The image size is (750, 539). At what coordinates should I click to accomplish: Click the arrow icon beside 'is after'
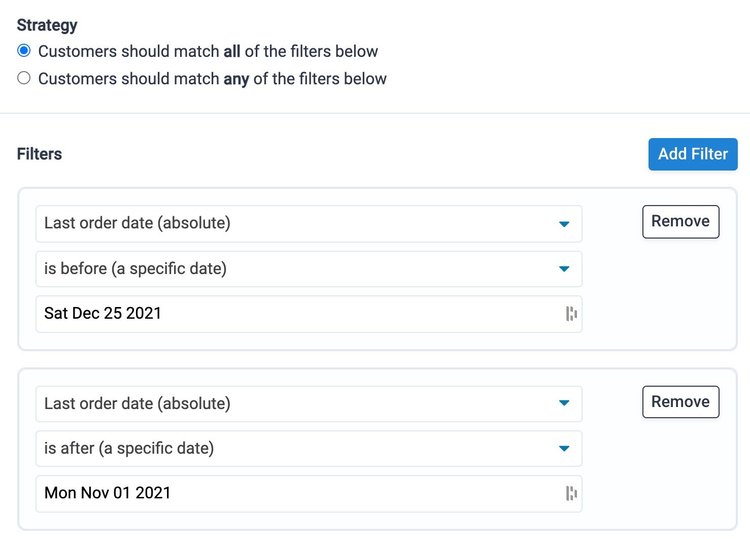564,449
